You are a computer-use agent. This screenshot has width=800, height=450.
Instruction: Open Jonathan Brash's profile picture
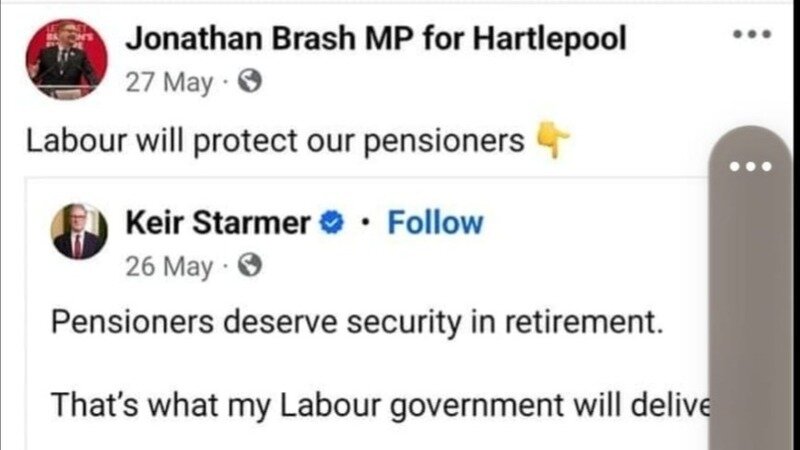[x=66, y=59]
